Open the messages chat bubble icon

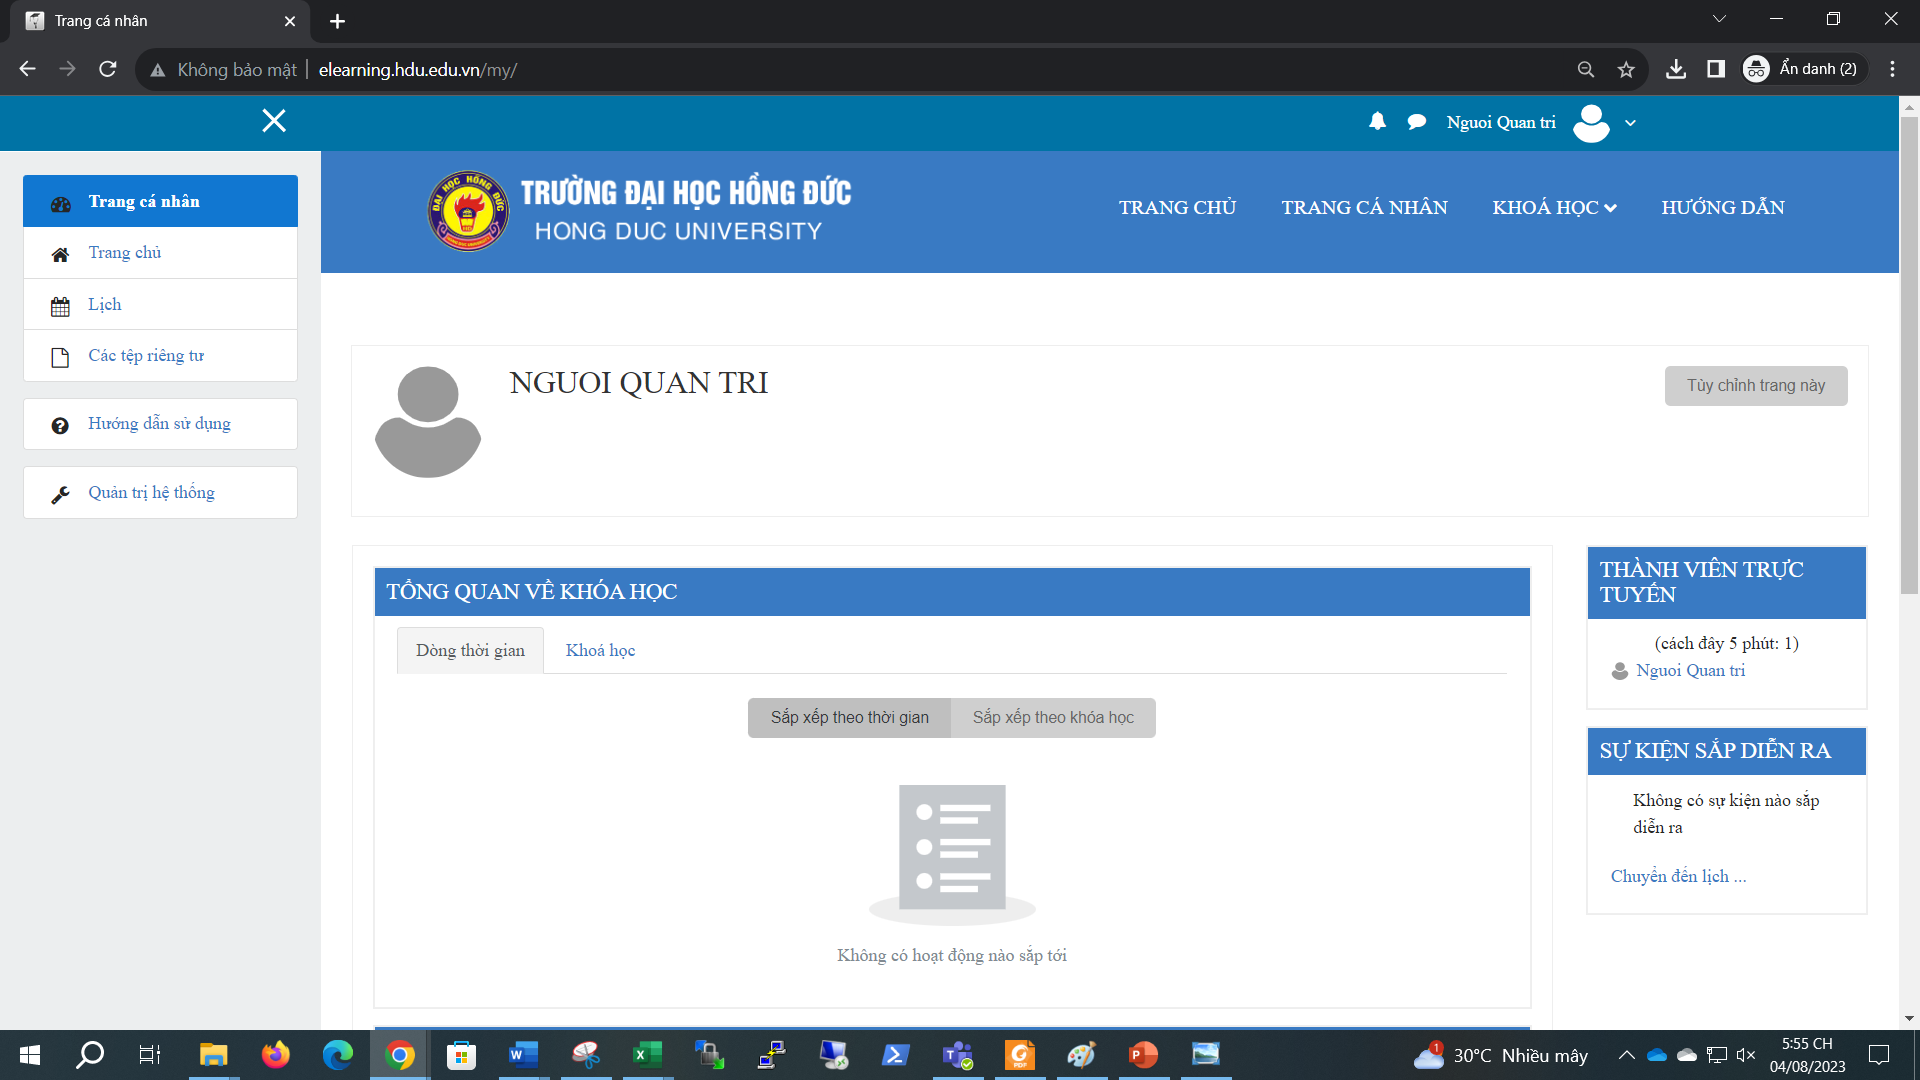tap(1416, 122)
